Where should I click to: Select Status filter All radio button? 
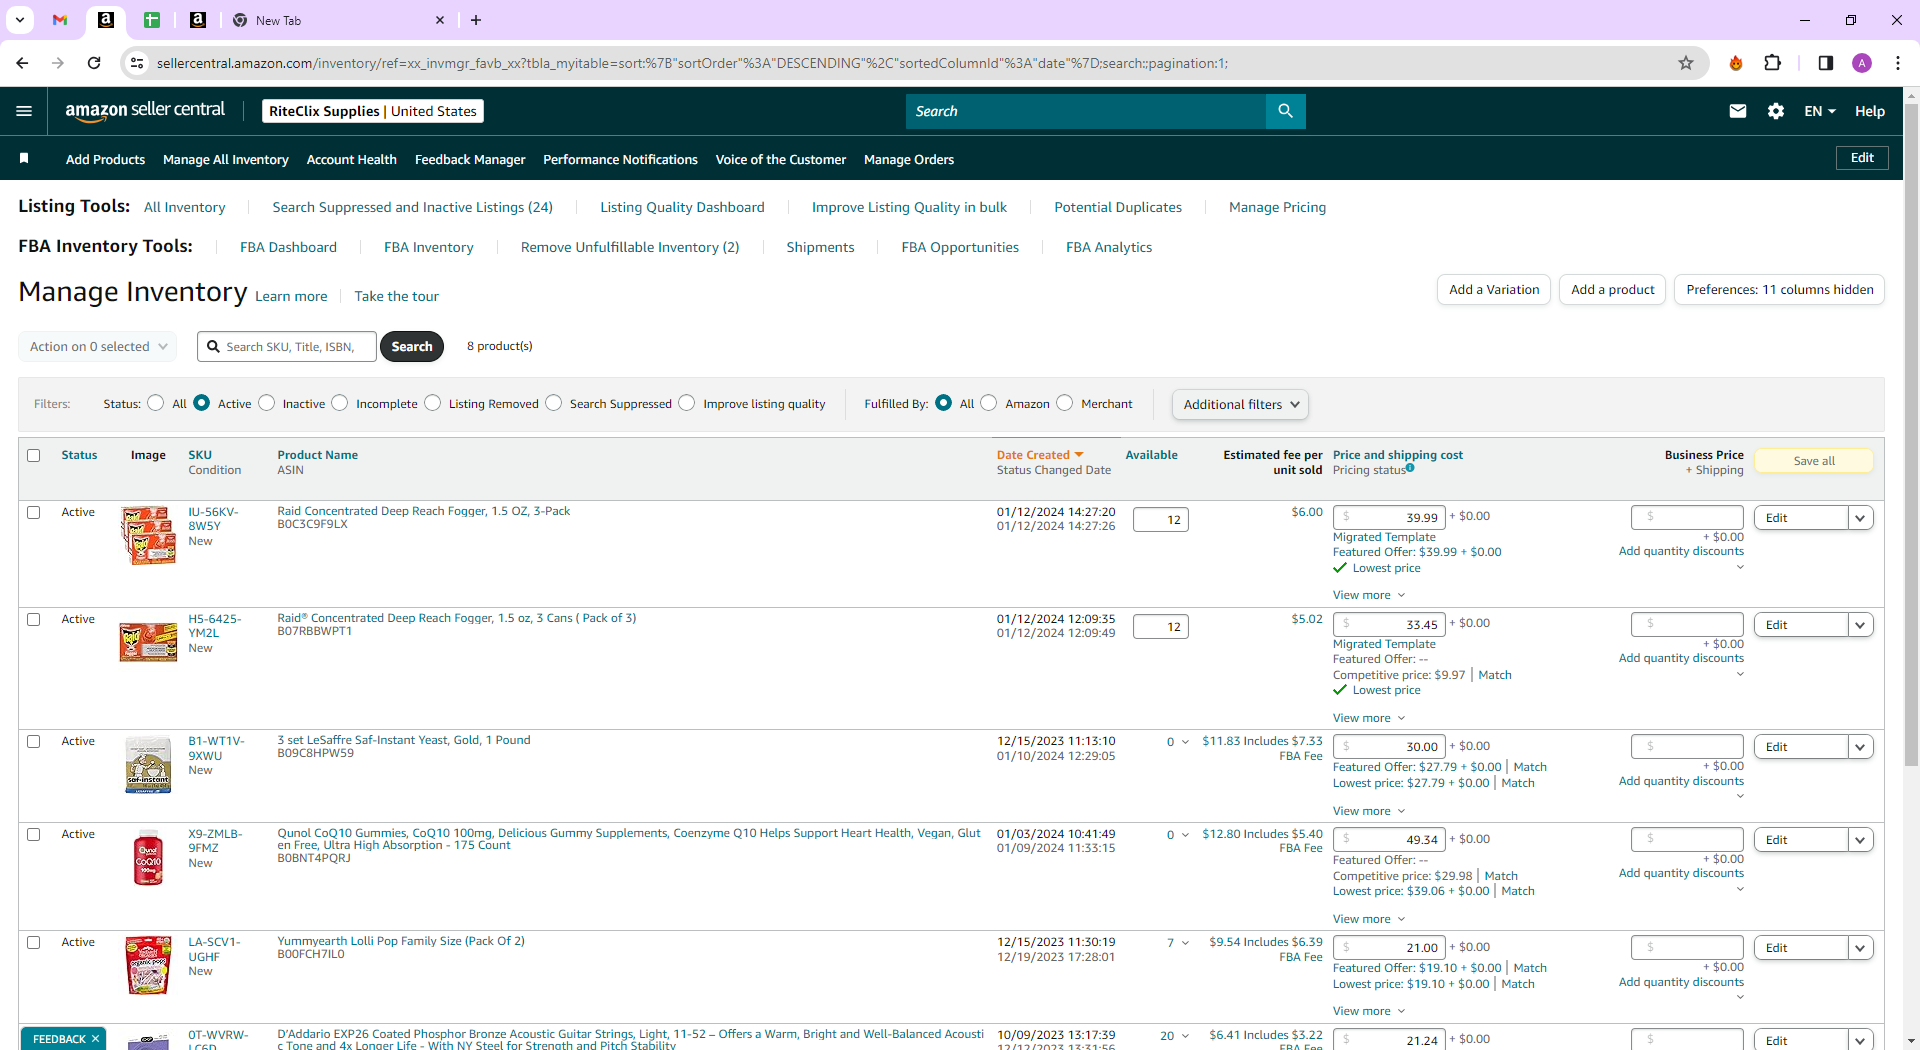click(x=155, y=403)
